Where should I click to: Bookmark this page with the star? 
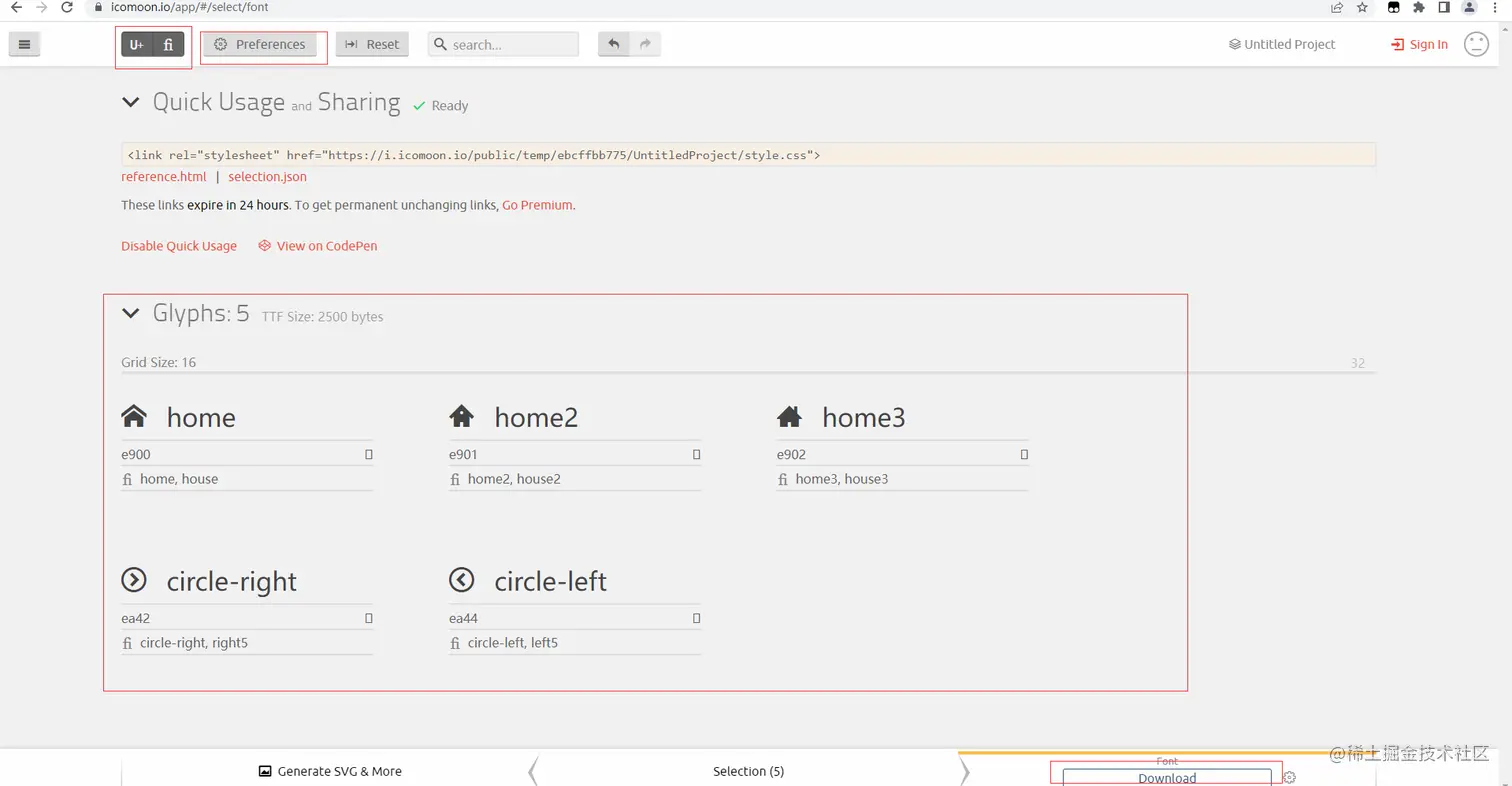[1362, 7]
